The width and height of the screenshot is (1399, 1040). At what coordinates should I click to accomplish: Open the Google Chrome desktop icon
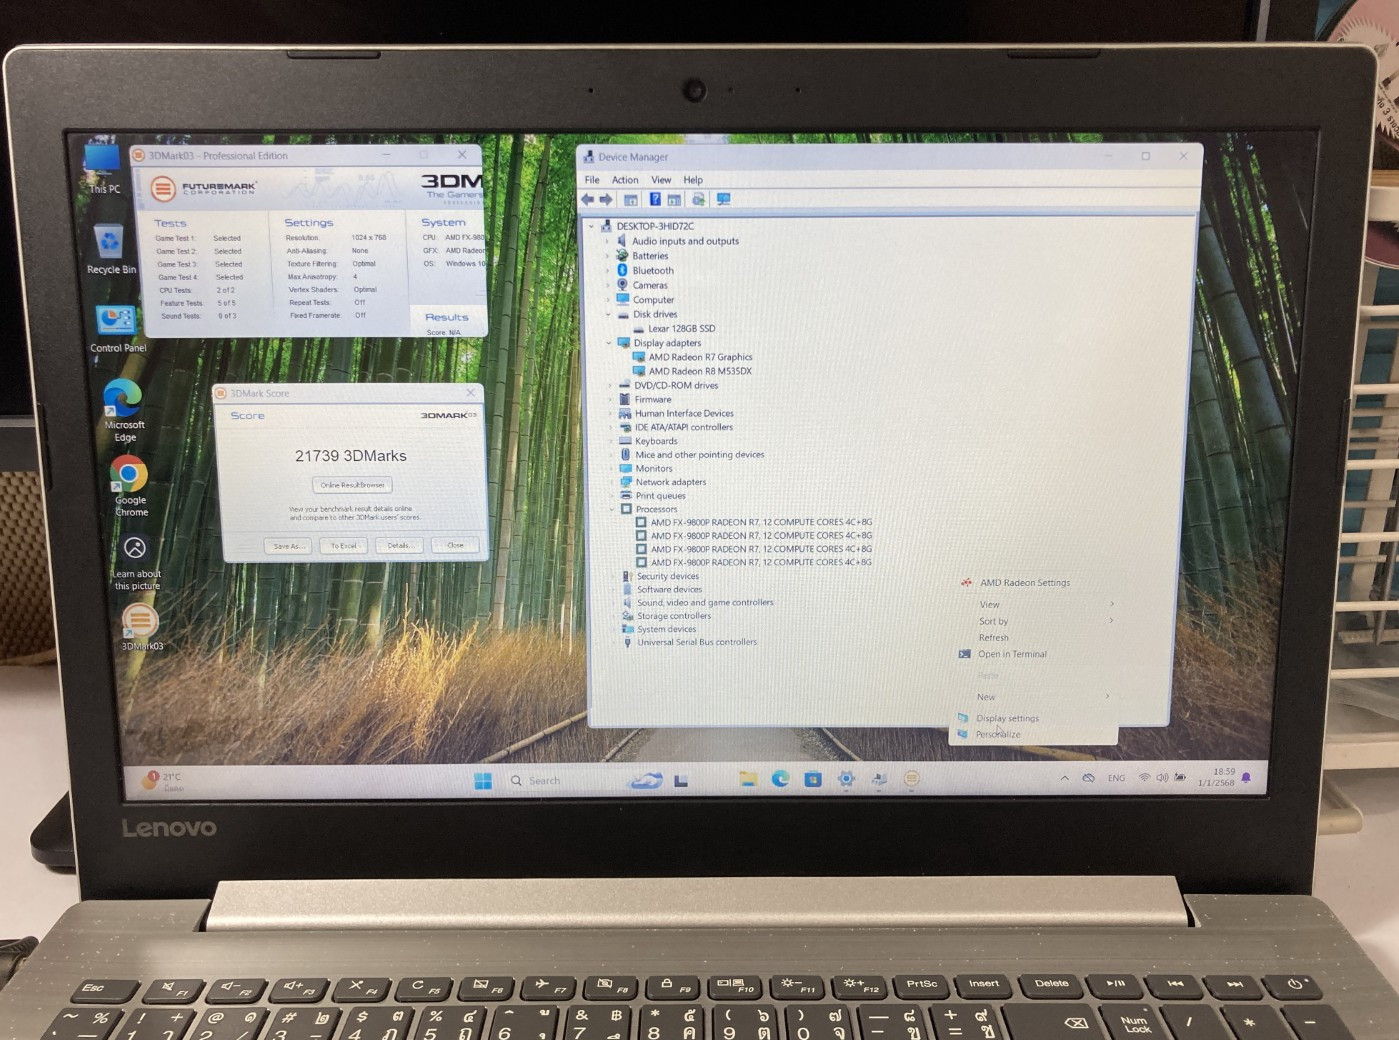pos(129,476)
